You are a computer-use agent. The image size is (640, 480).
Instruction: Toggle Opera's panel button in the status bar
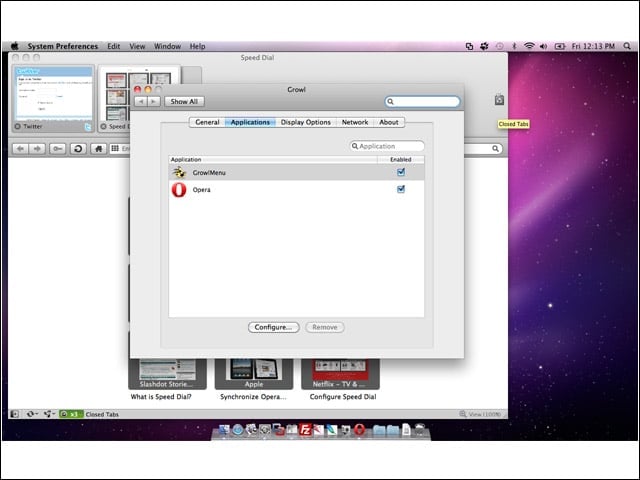click(14, 414)
